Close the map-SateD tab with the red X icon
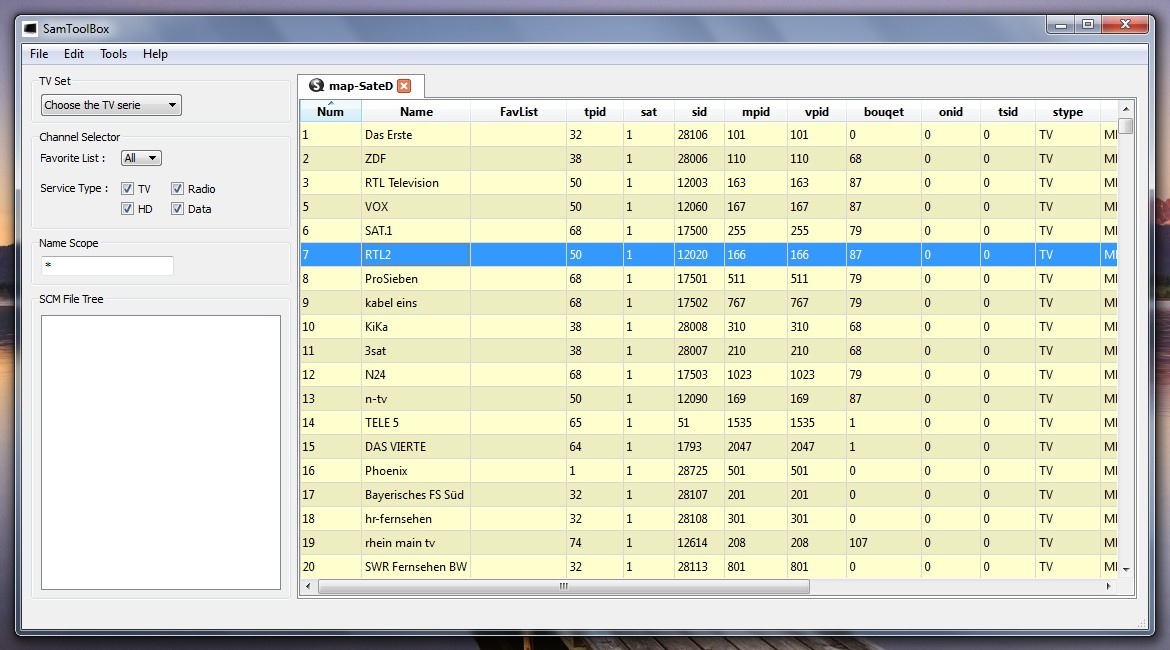The image size is (1170, 650). [404, 86]
